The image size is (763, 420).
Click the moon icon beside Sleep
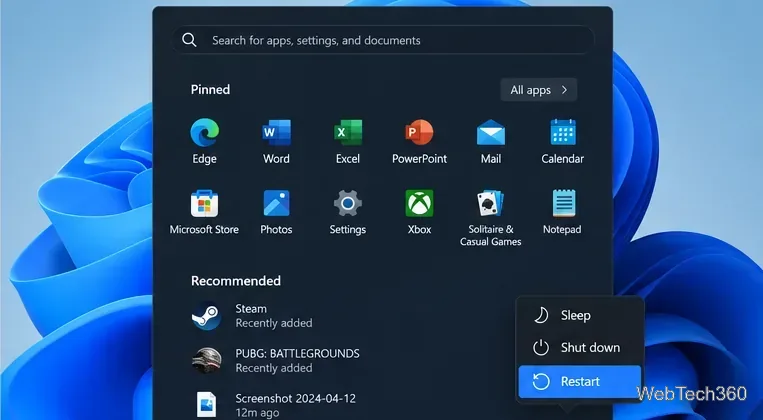541,315
